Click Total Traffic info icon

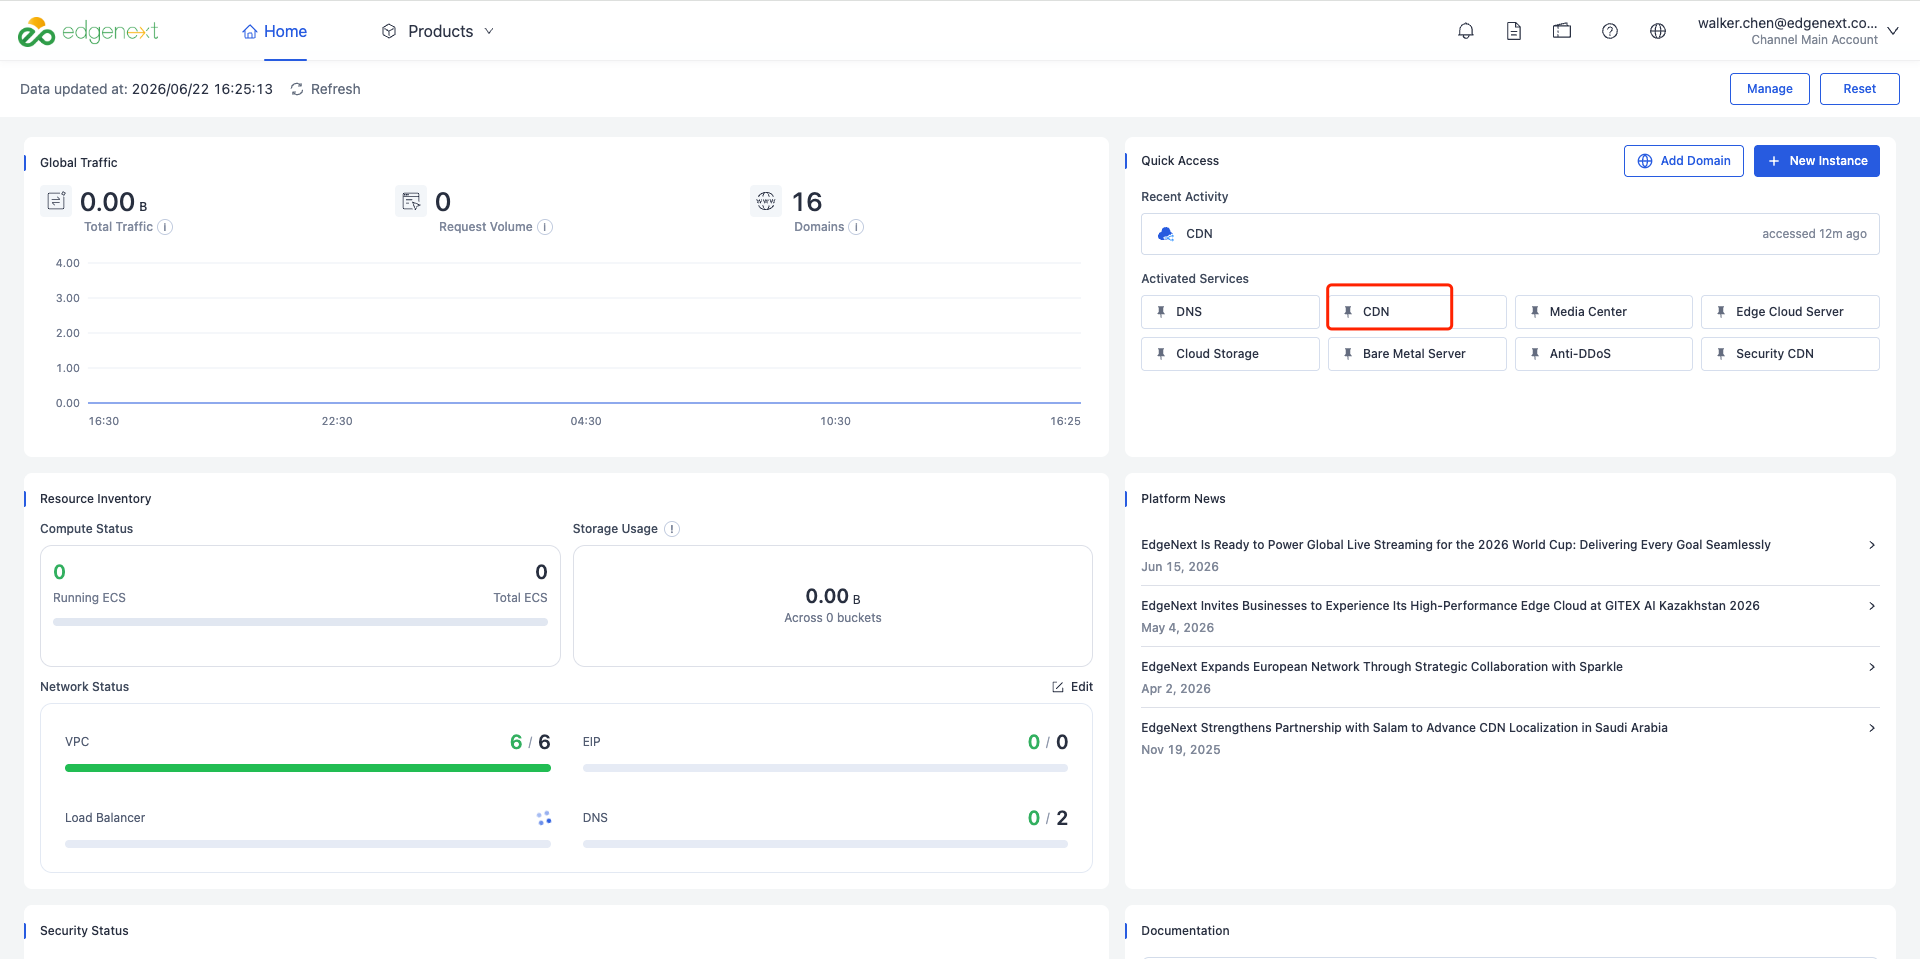[x=165, y=227]
